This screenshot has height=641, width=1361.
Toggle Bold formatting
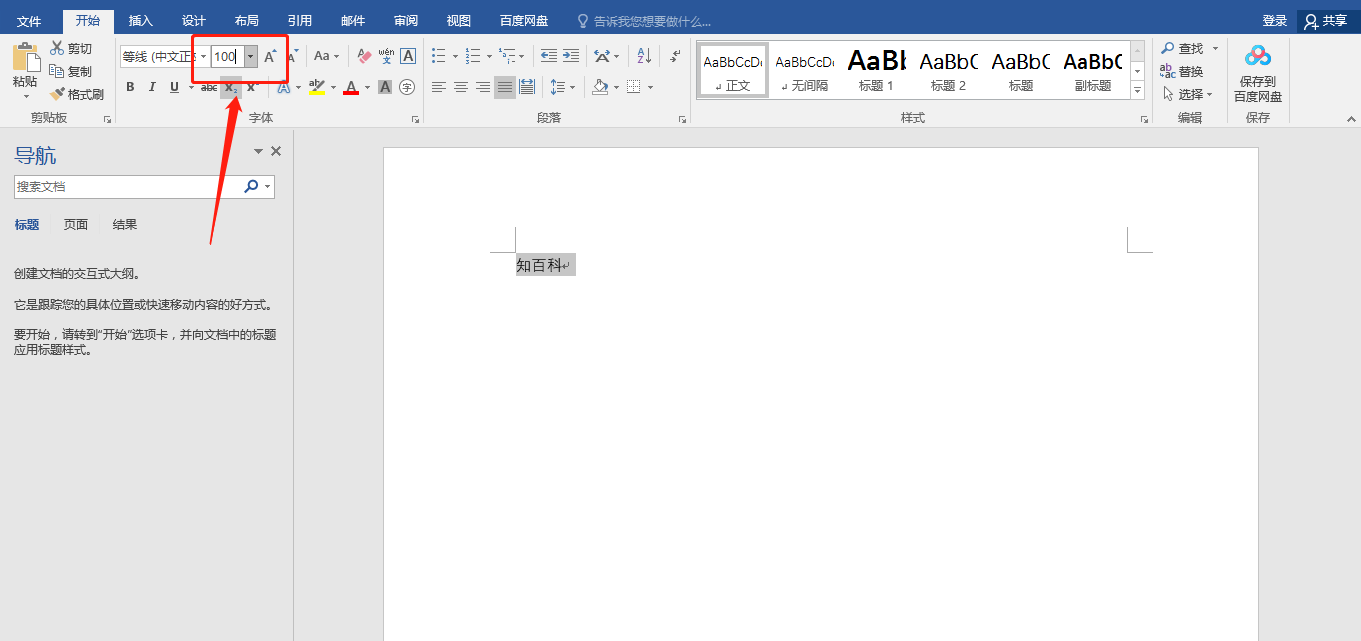point(130,87)
